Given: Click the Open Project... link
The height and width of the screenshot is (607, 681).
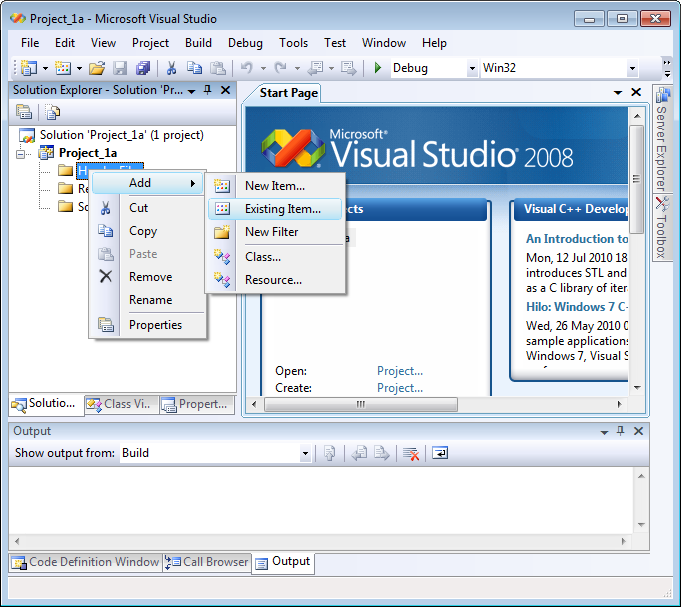Looking at the screenshot, I should point(399,371).
